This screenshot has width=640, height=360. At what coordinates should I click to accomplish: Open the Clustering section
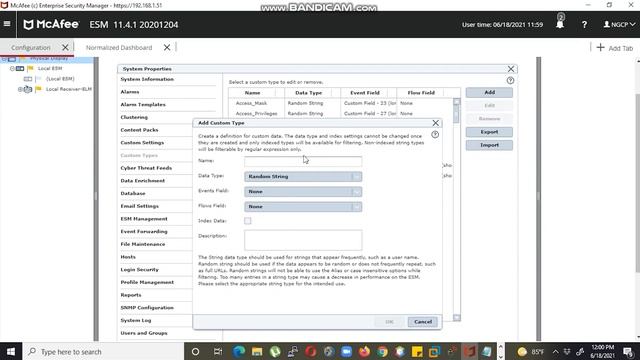134,117
